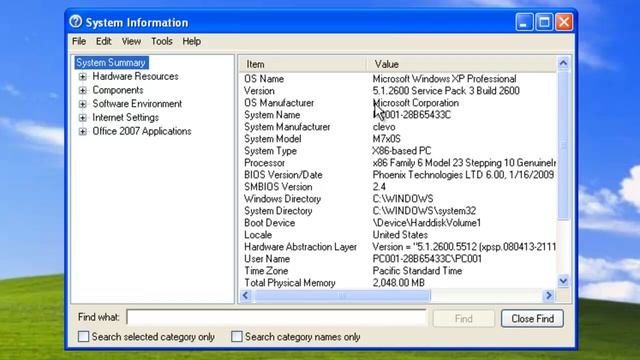Select the Hardware Abstraction Layer row
The image size is (640, 360).
point(397,247)
